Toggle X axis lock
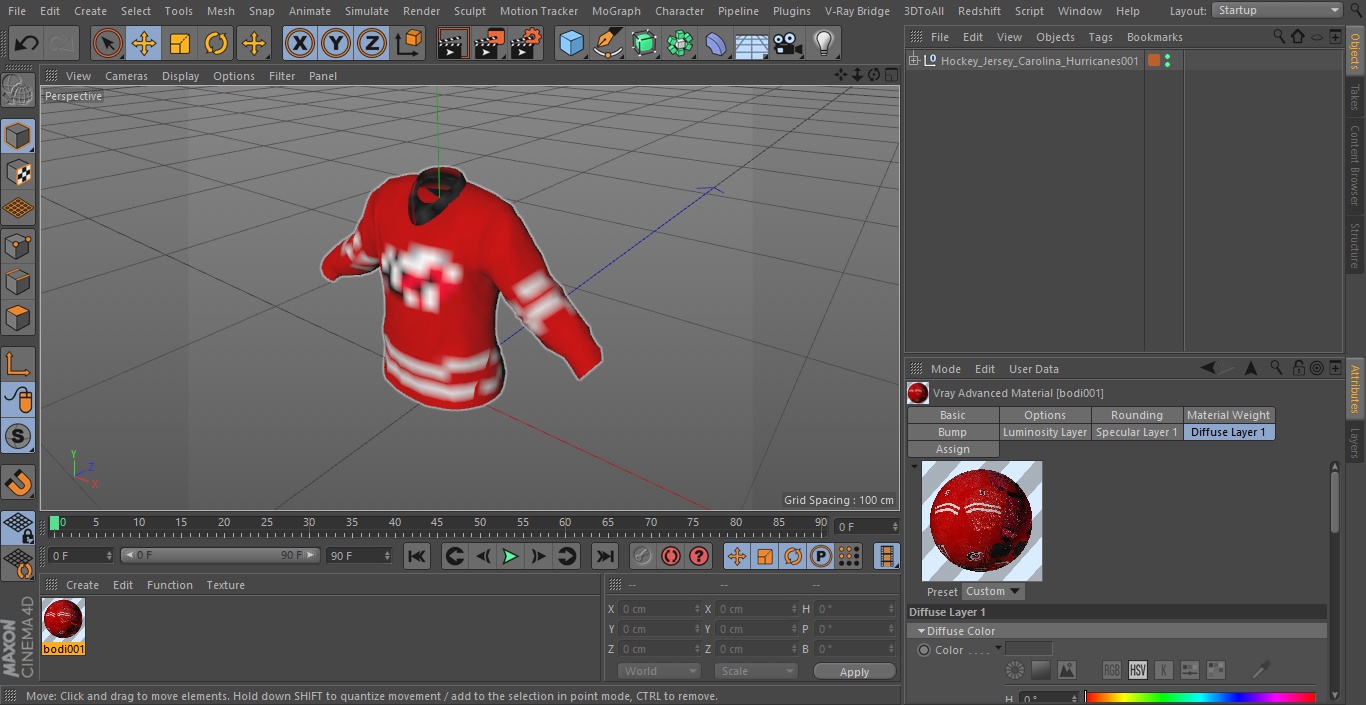The image size is (1366, 705). coord(300,43)
